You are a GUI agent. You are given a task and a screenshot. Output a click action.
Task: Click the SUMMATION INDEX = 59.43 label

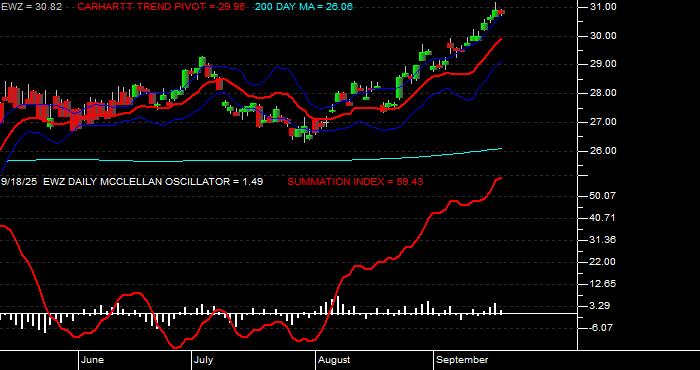(x=355, y=182)
